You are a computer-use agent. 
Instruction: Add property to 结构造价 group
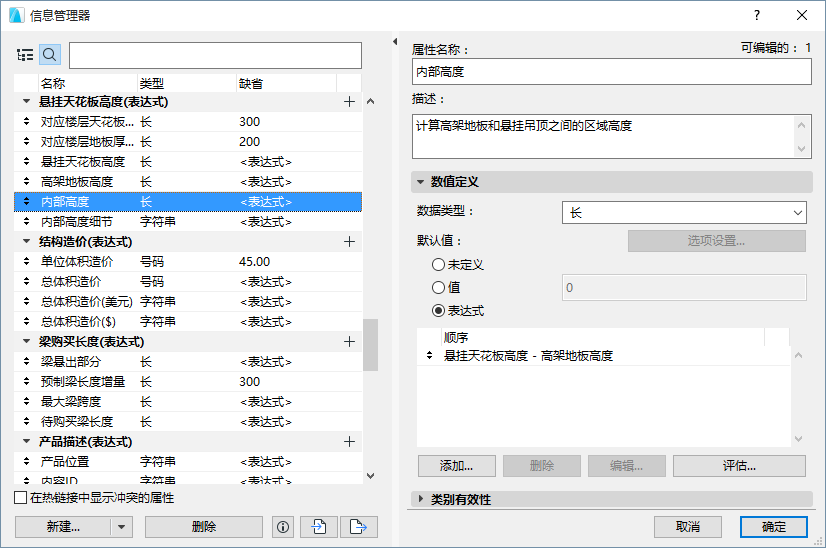[x=349, y=242]
